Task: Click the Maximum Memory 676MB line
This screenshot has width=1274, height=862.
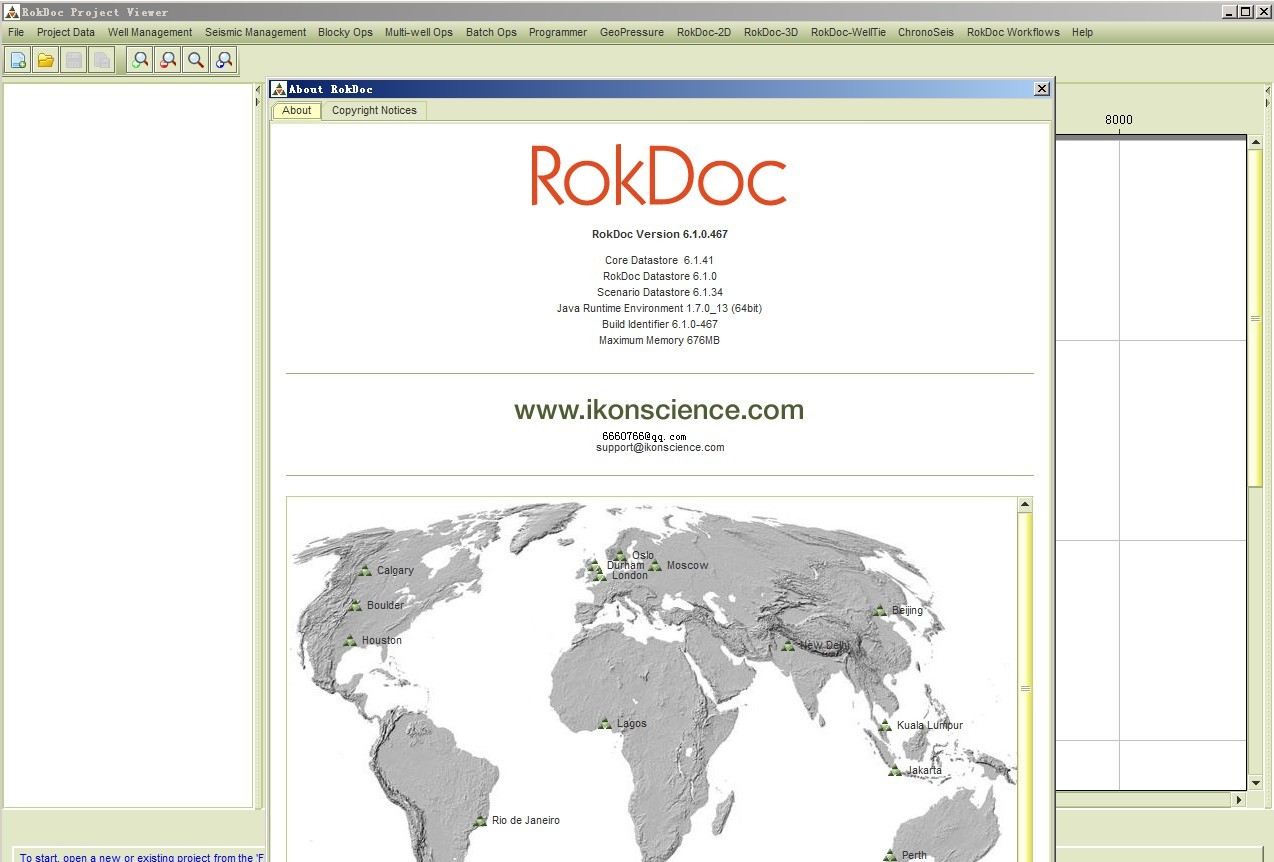Action: click(659, 341)
